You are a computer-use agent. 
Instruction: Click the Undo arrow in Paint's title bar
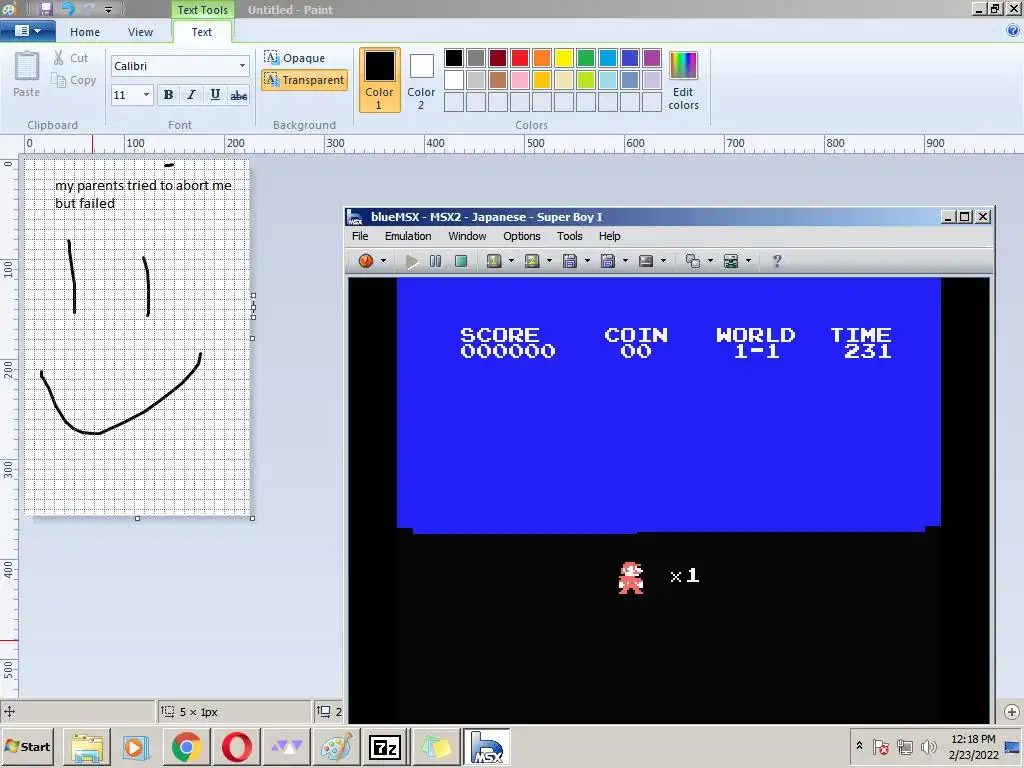[68, 9]
